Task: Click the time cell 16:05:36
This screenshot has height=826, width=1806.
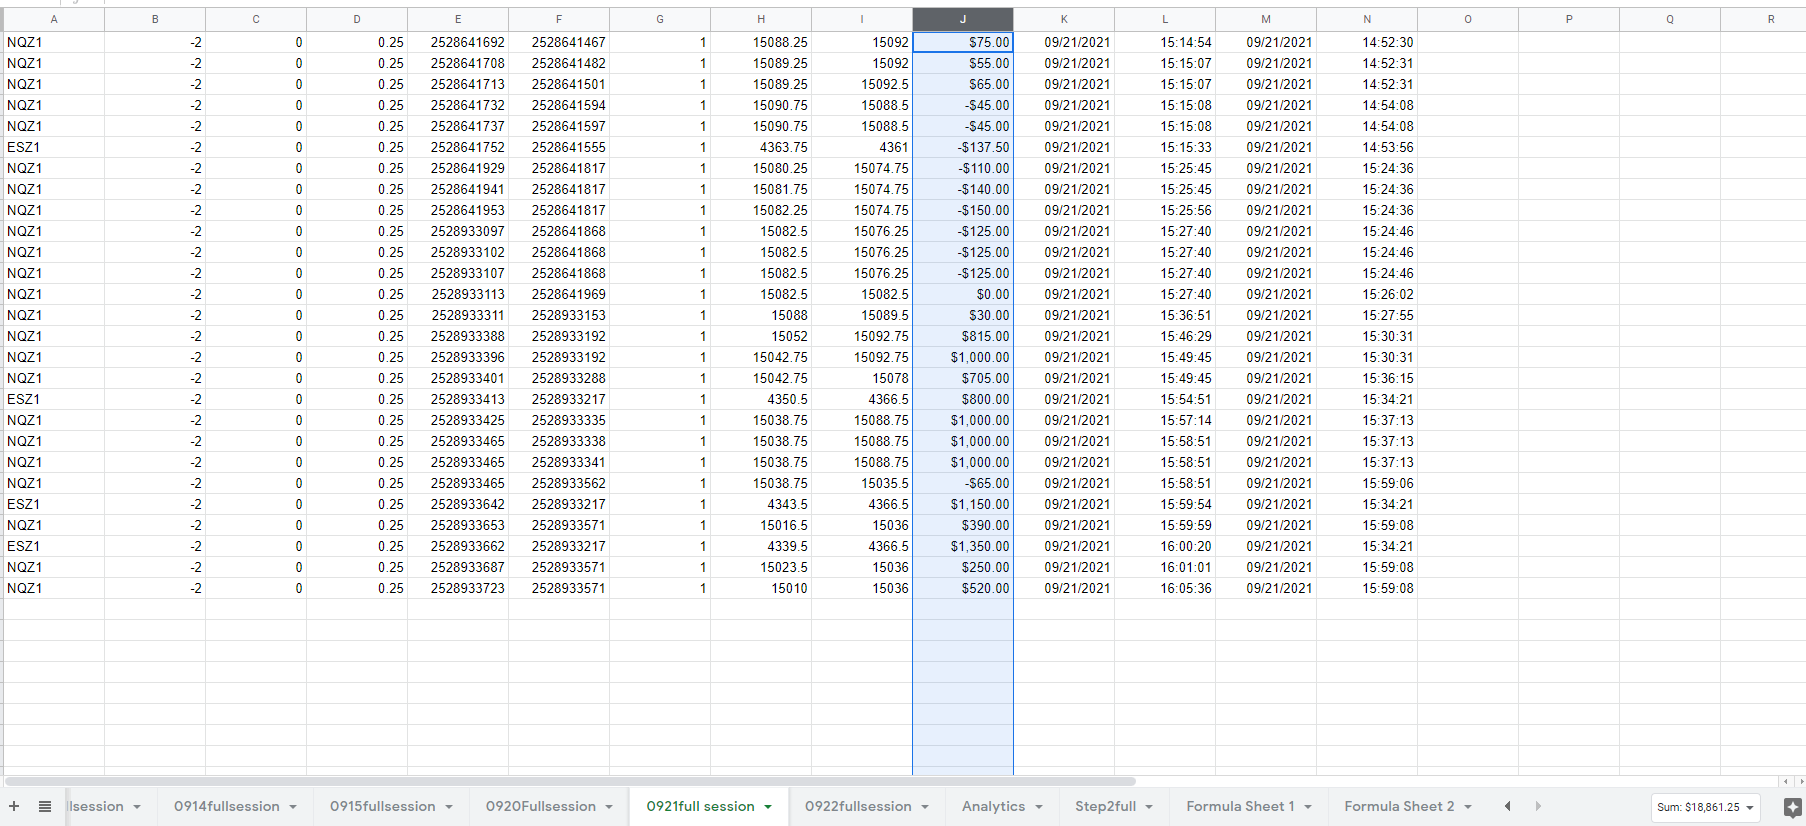Action: coord(1165,588)
